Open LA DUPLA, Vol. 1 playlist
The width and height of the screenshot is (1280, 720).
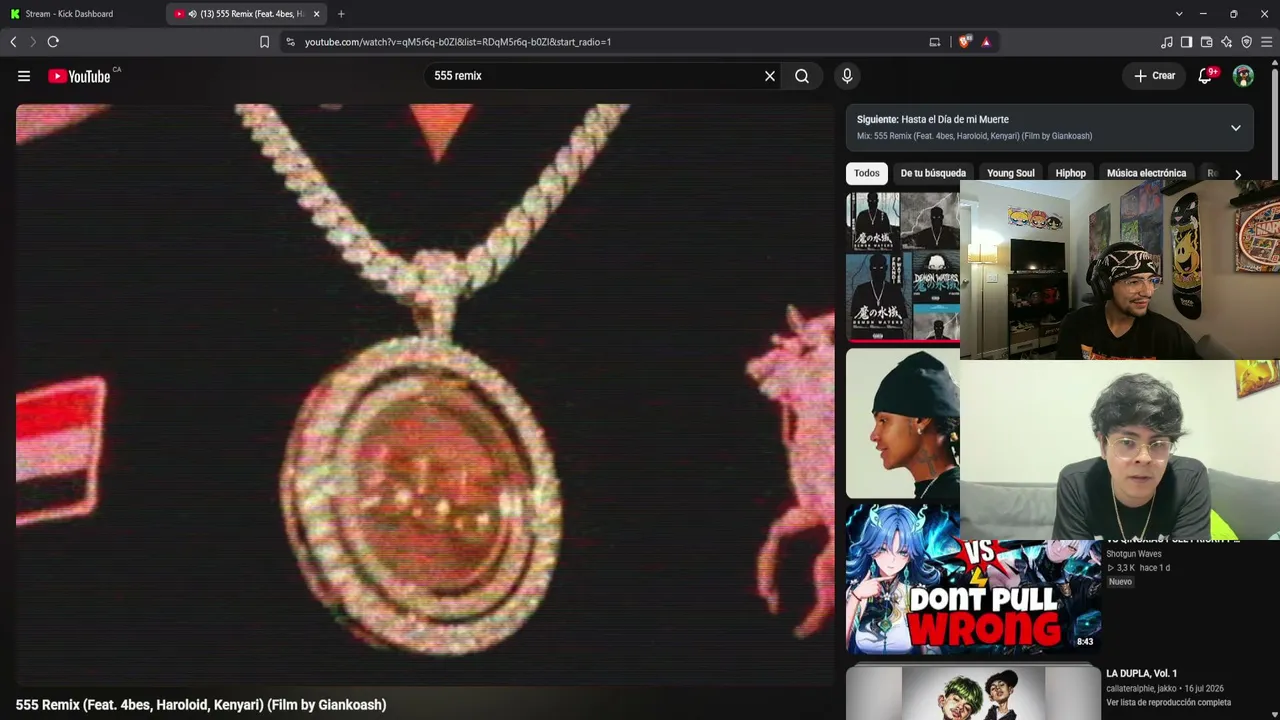pos(1141,674)
